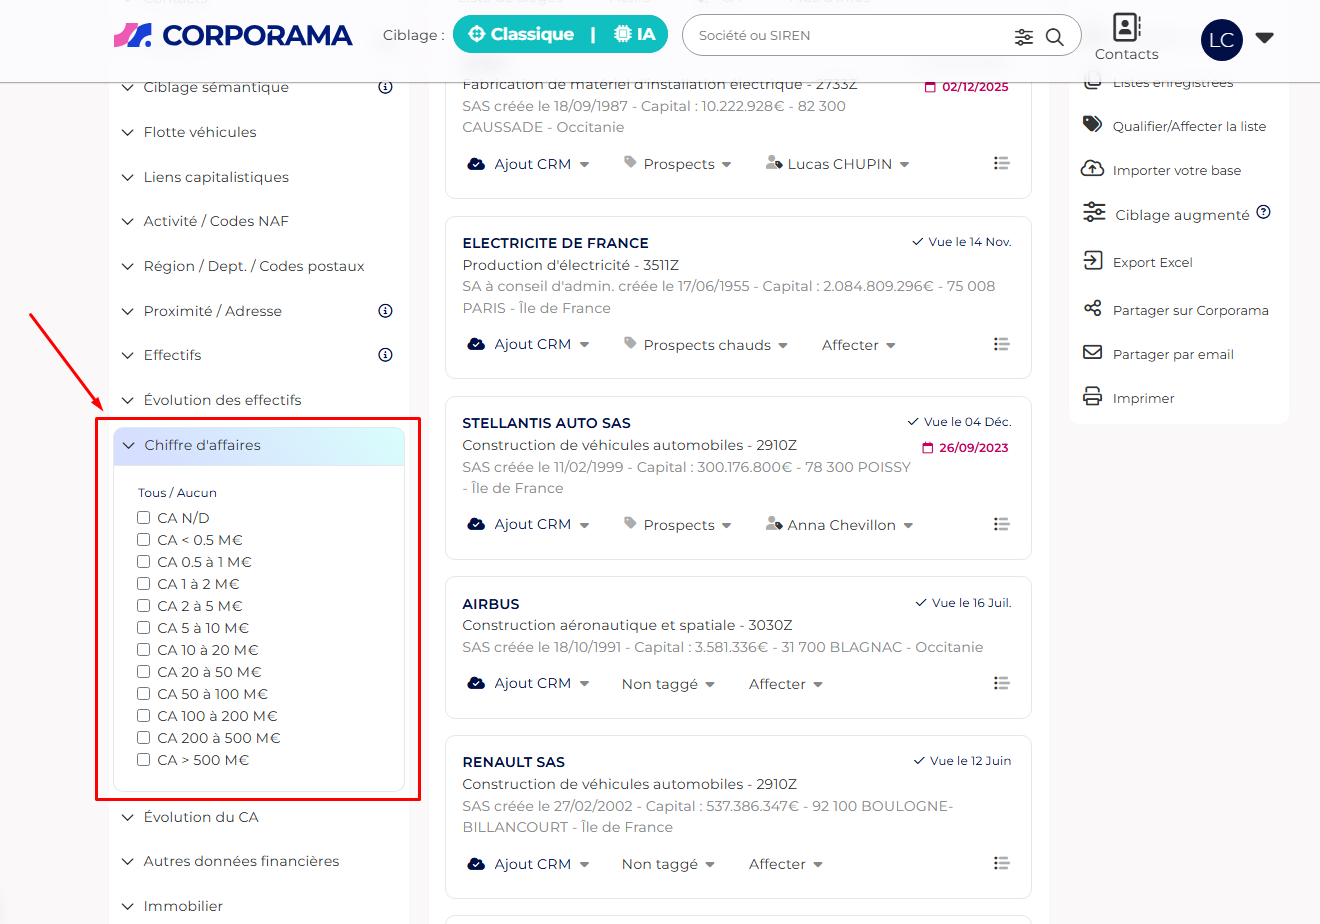Click info icon next to Effectifs
Screen dimensions: 1320x924
coord(385,355)
